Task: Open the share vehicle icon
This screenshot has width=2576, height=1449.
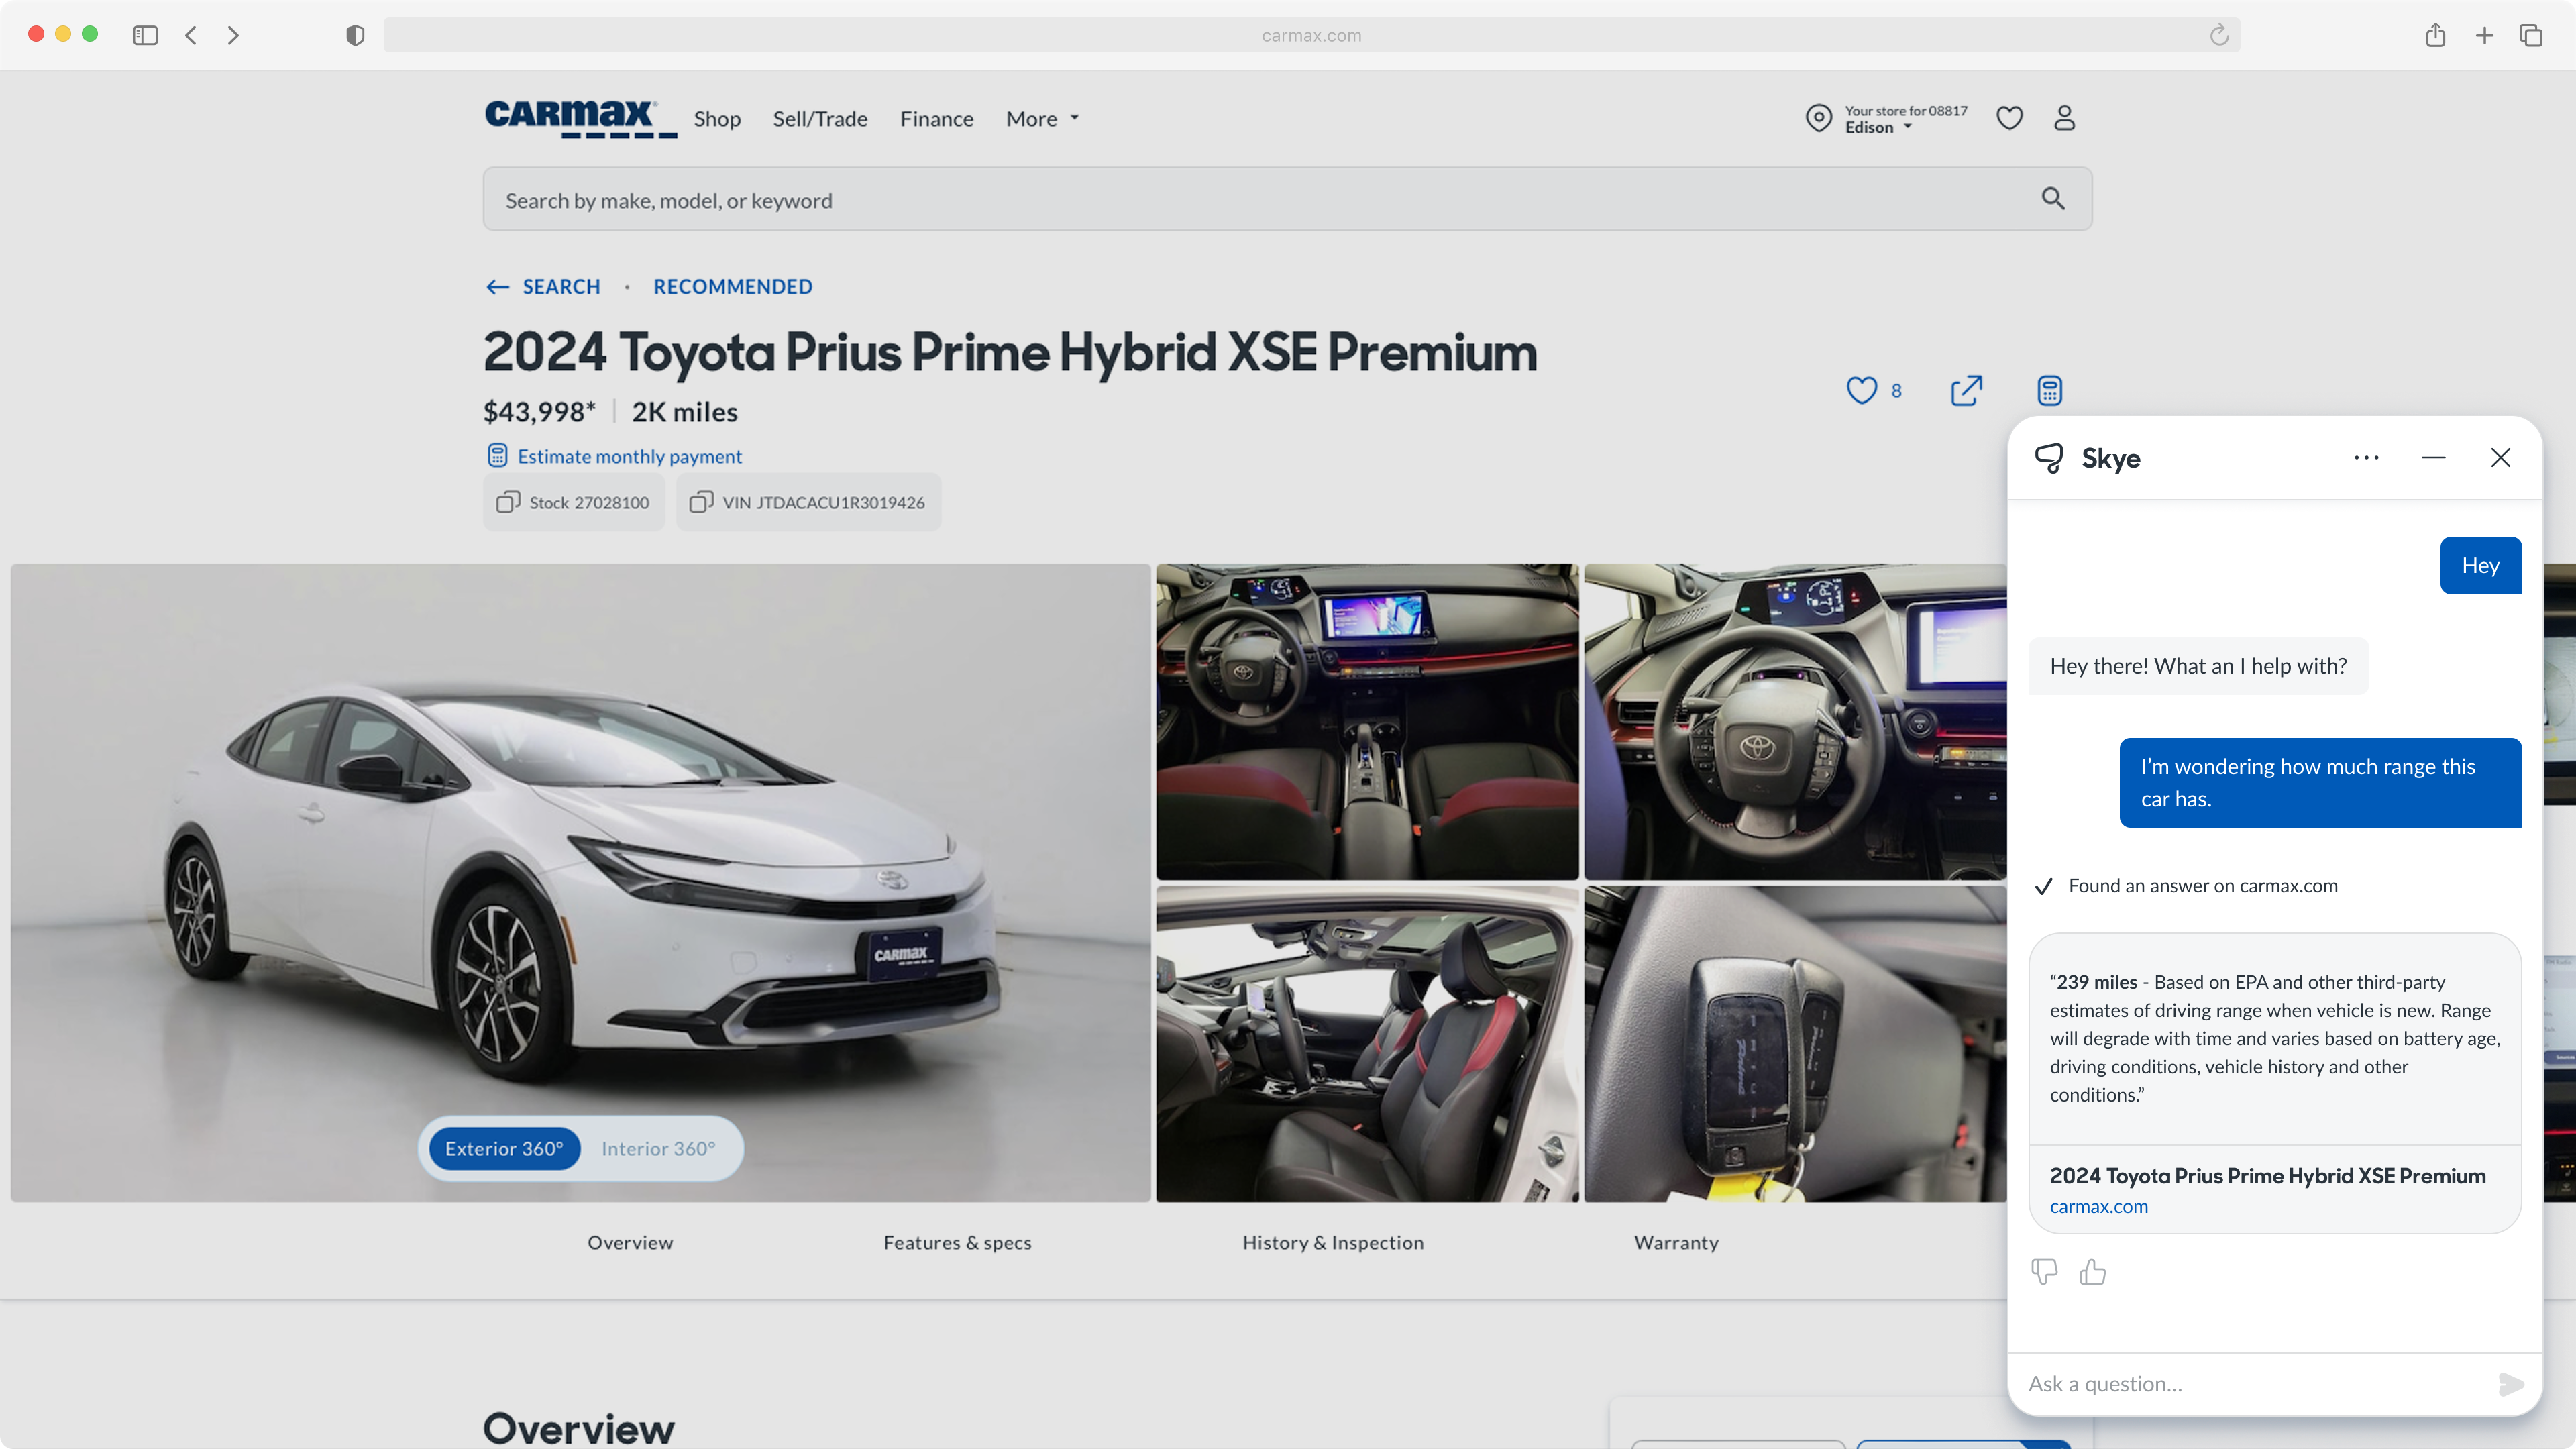Action: (1966, 390)
